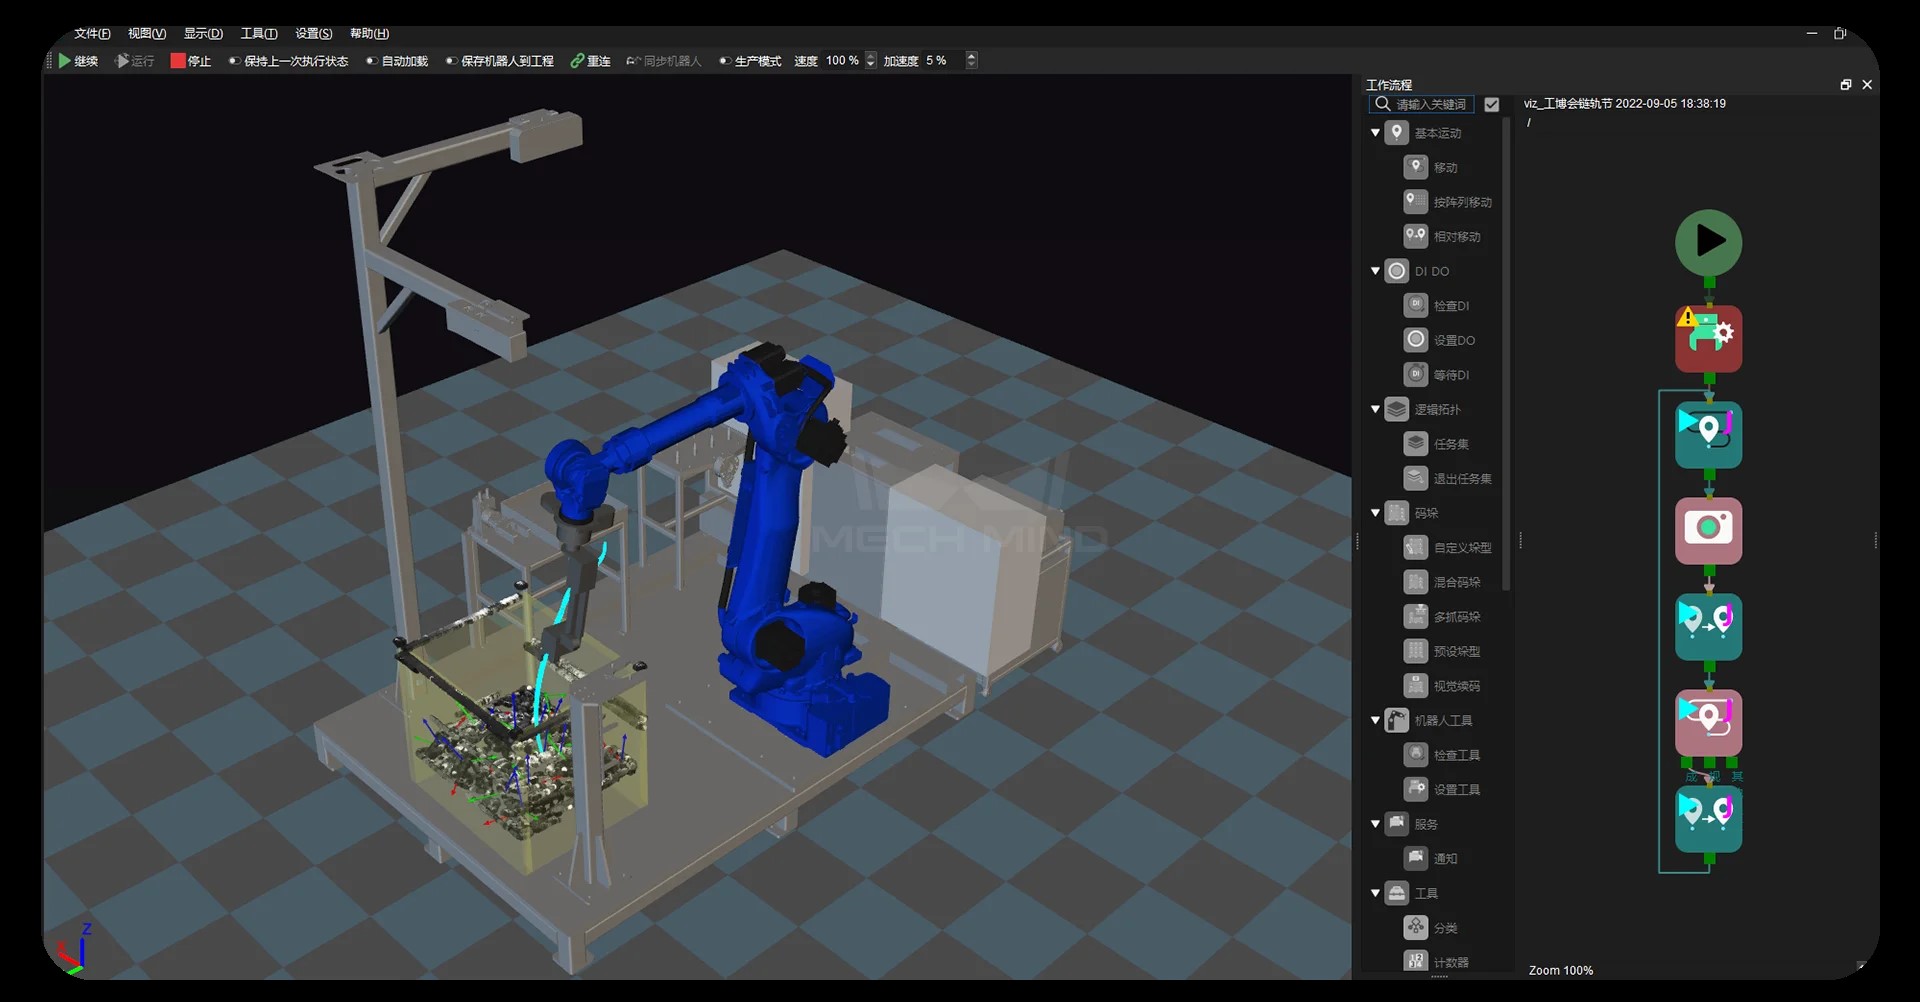The image size is (1920, 1002).
Task: Enable the 自动加载 toggle
Action: [371, 61]
